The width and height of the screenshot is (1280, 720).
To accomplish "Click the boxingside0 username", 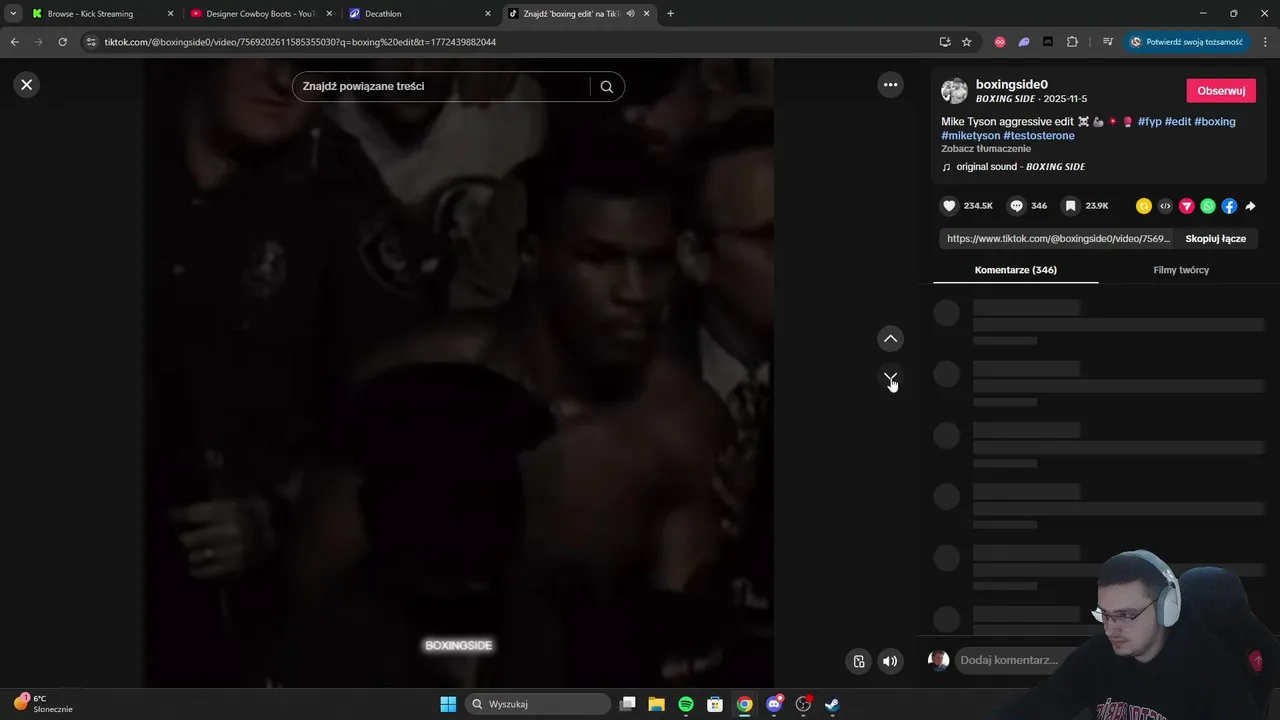I will [x=1012, y=85].
